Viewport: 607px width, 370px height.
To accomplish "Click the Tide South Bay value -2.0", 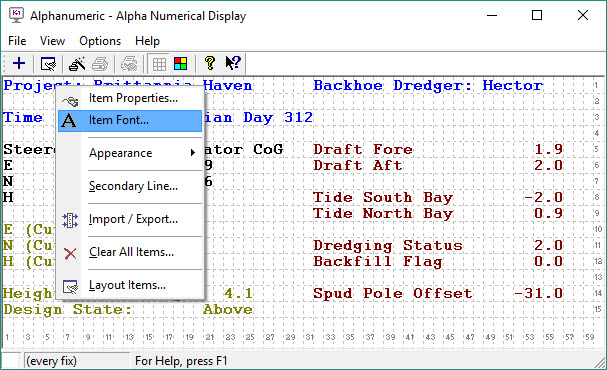I will pos(543,197).
